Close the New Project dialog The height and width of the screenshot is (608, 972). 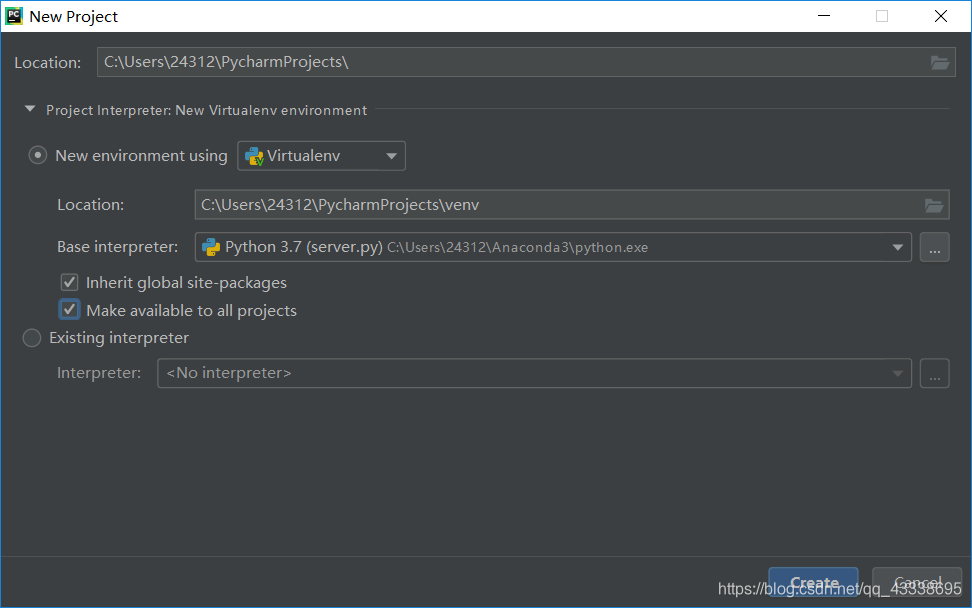(940, 16)
